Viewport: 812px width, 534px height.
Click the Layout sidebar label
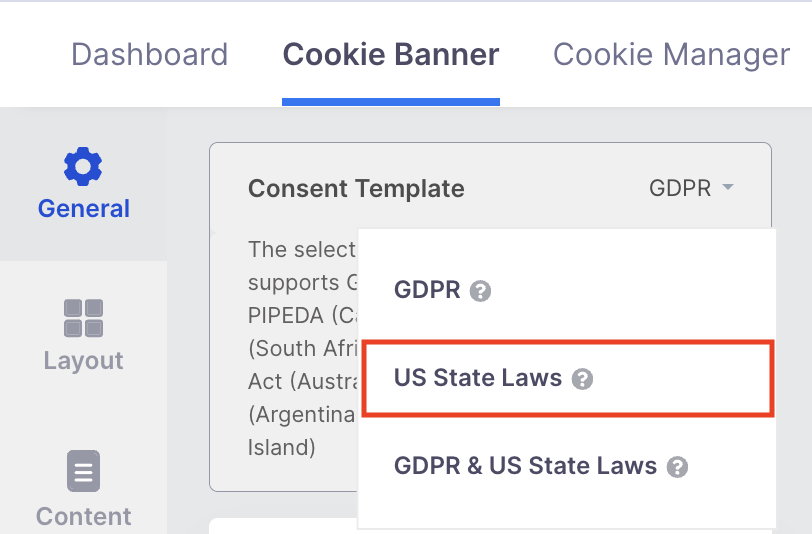tap(83, 360)
